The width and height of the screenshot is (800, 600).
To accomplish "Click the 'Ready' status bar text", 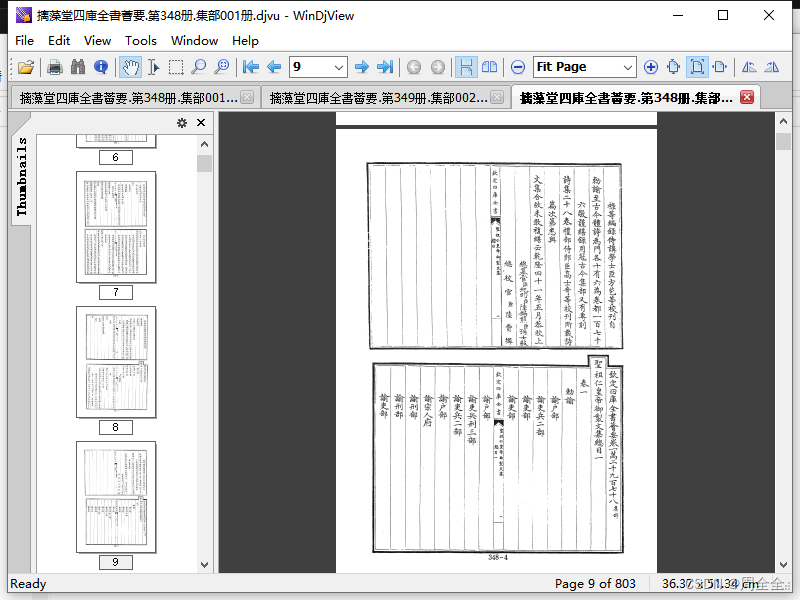I will point(28,583).
